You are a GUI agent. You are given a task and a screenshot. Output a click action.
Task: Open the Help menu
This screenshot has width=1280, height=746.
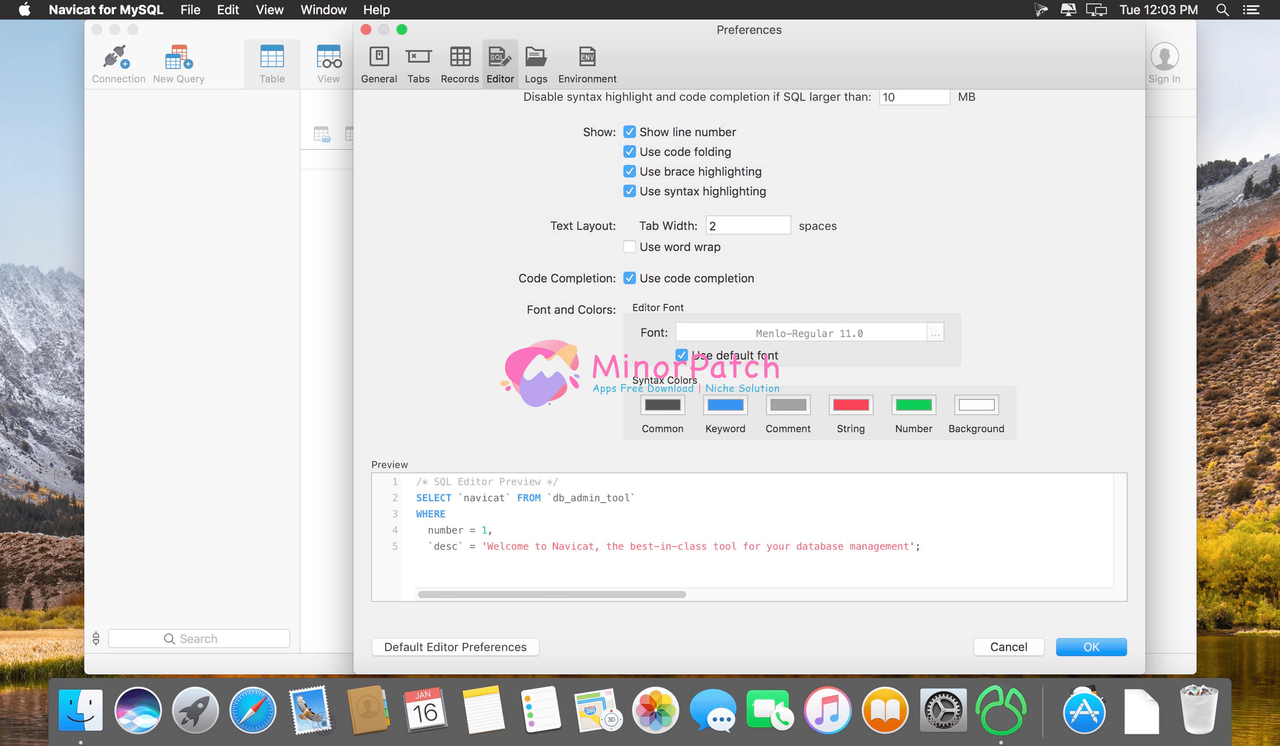pos(376,10)
